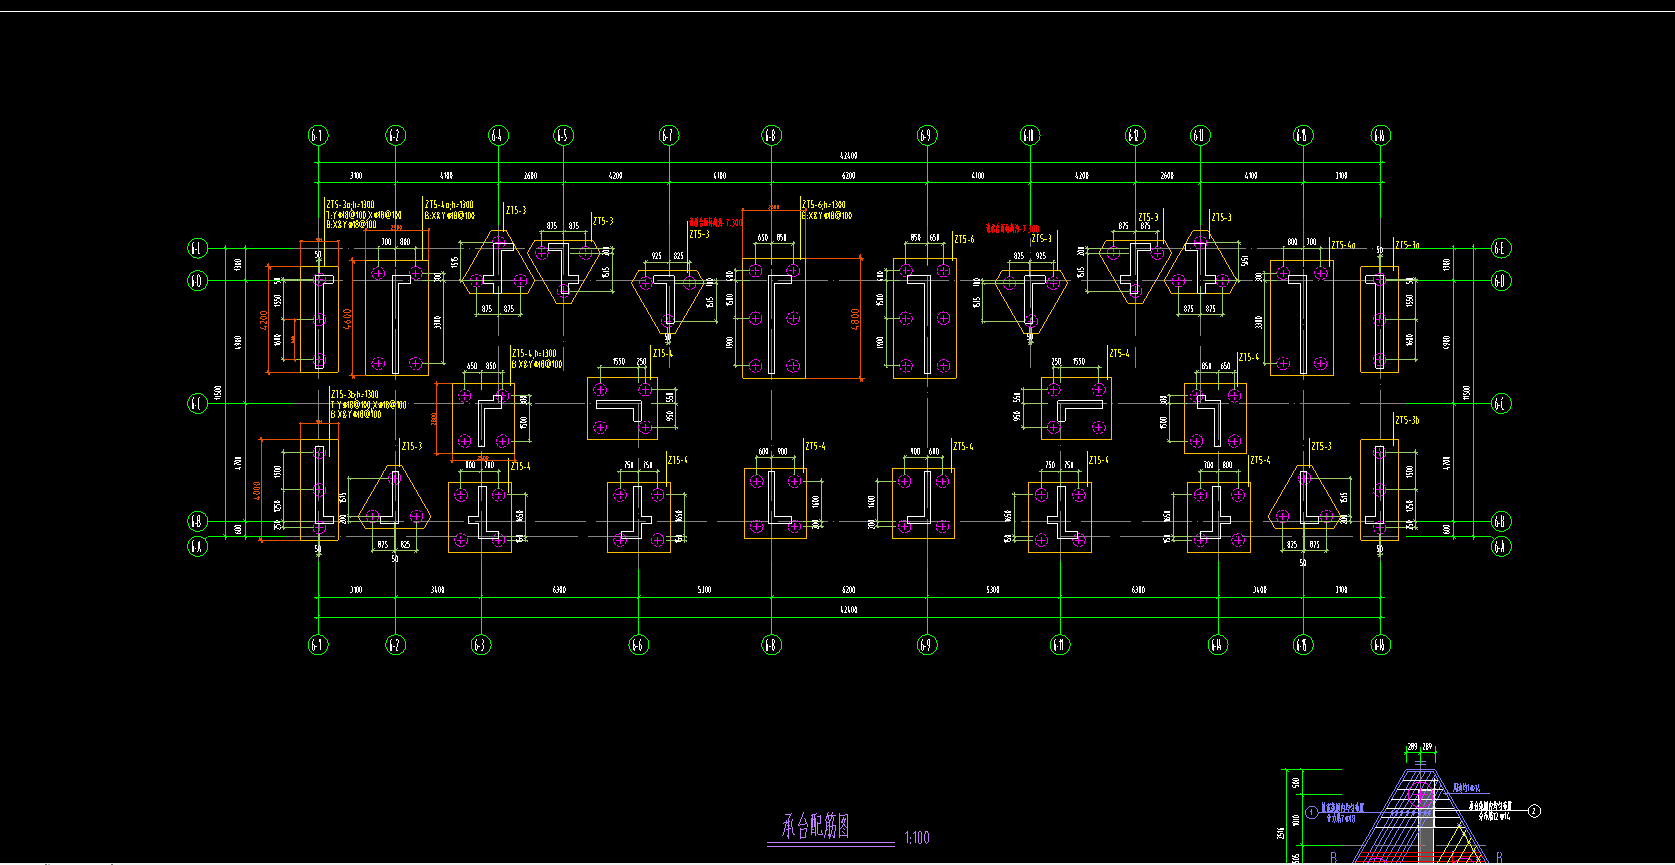Click the orange 4600 dimension text

pyautogui.click(x=348, y=319)
